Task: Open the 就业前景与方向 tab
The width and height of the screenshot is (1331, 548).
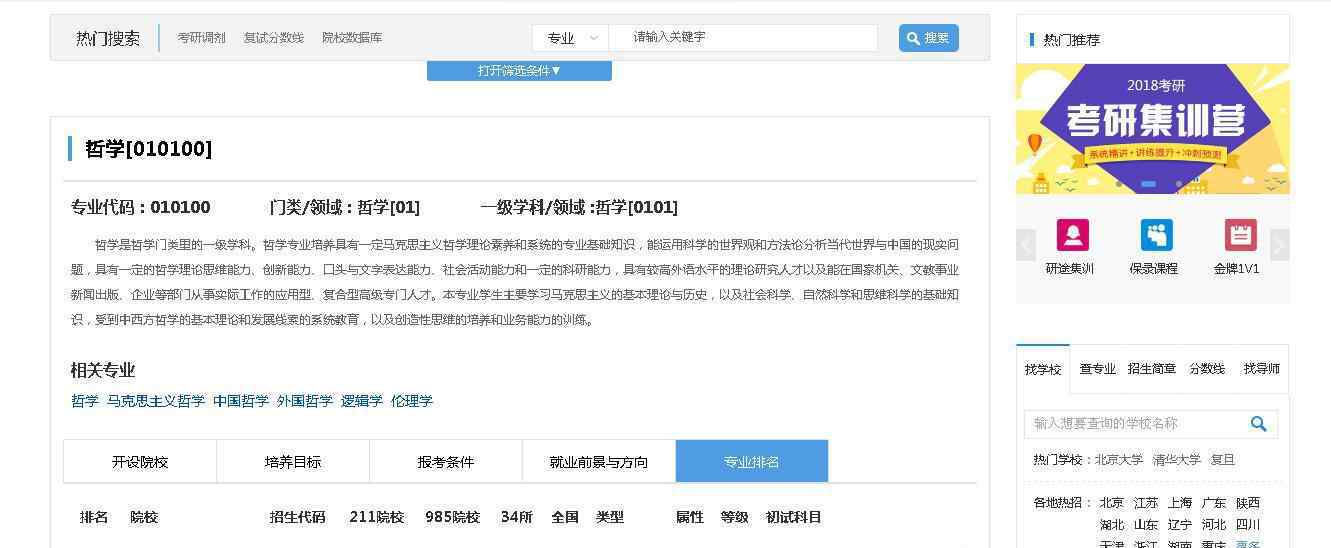Action: (598, 462)
